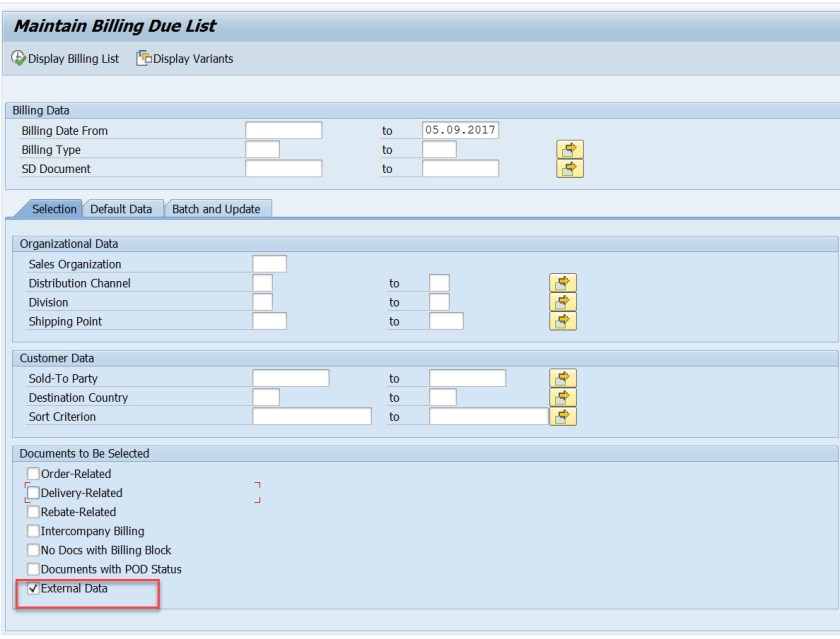Check the Delivery-Related checkbox
840x639 pixels.
(x=33, y=493)
